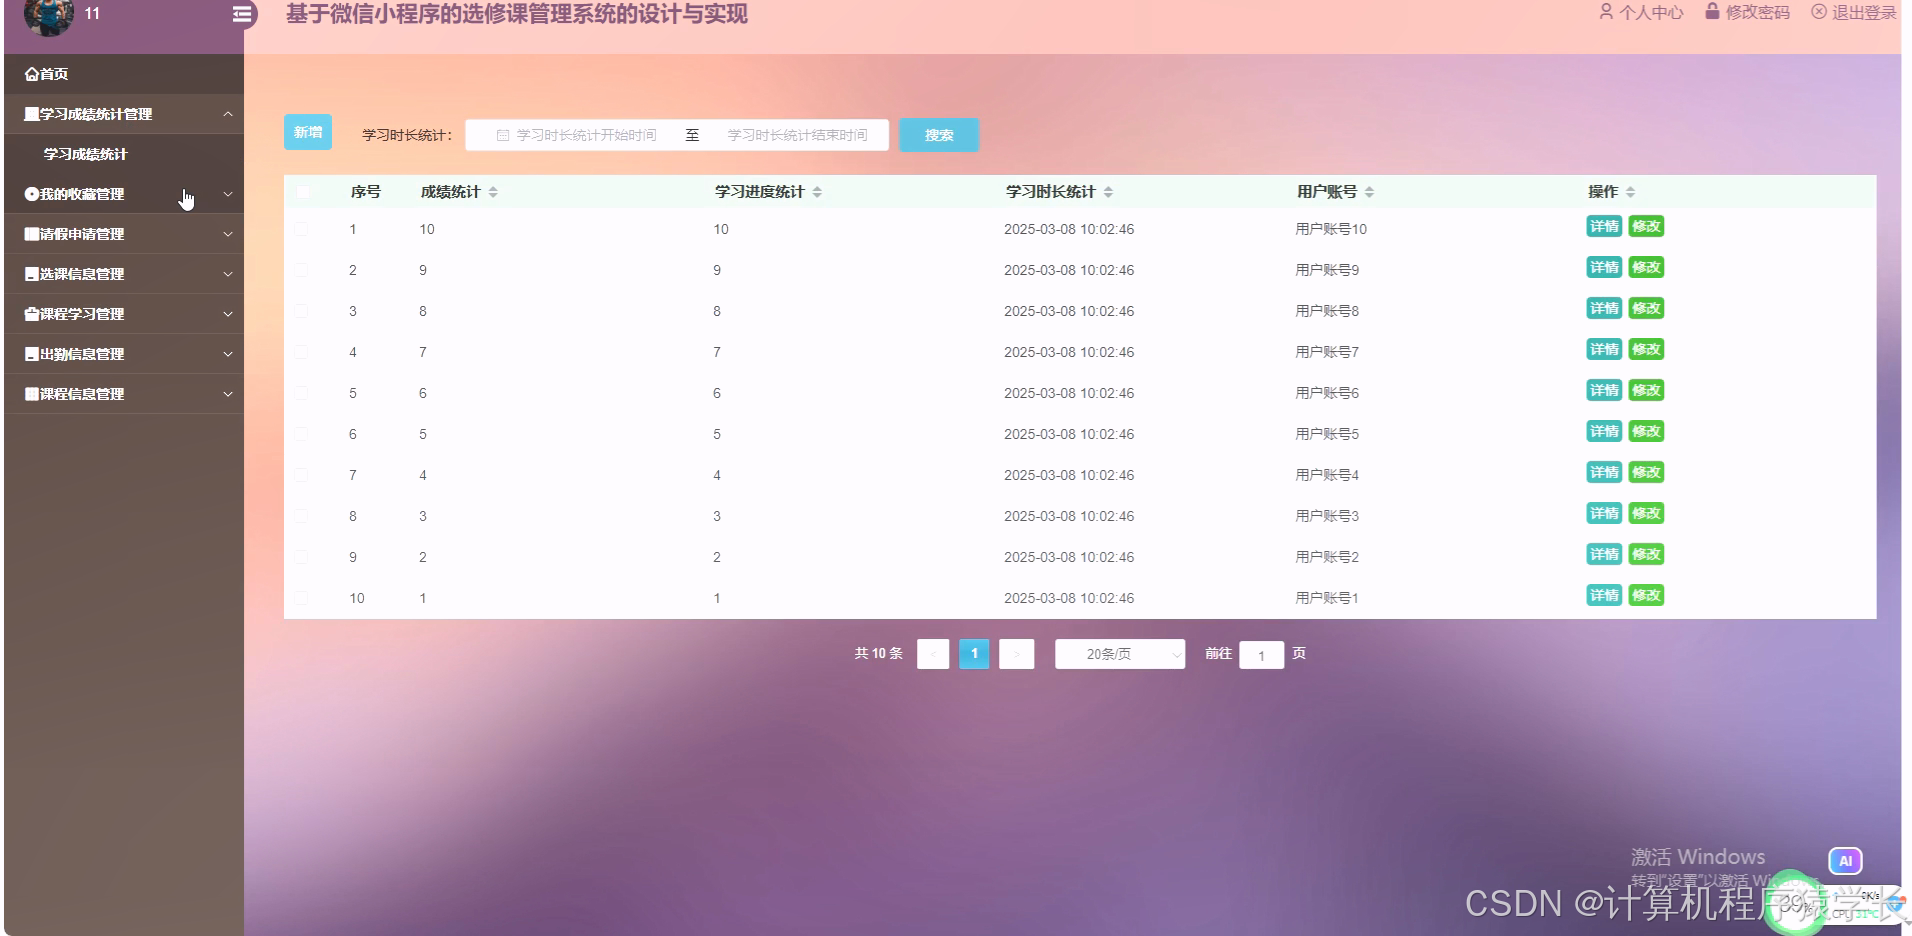
Task: Click the page number input next to 前往
Action: [1262, 655]
